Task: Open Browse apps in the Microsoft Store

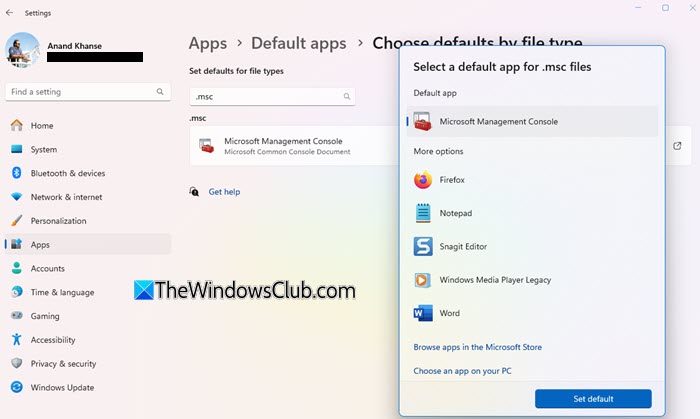Action: point(477,347)
